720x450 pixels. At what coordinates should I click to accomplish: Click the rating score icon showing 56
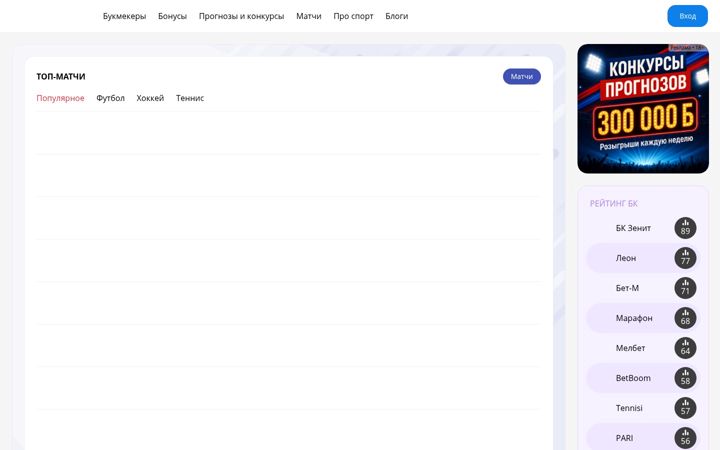tap(685, 438)
